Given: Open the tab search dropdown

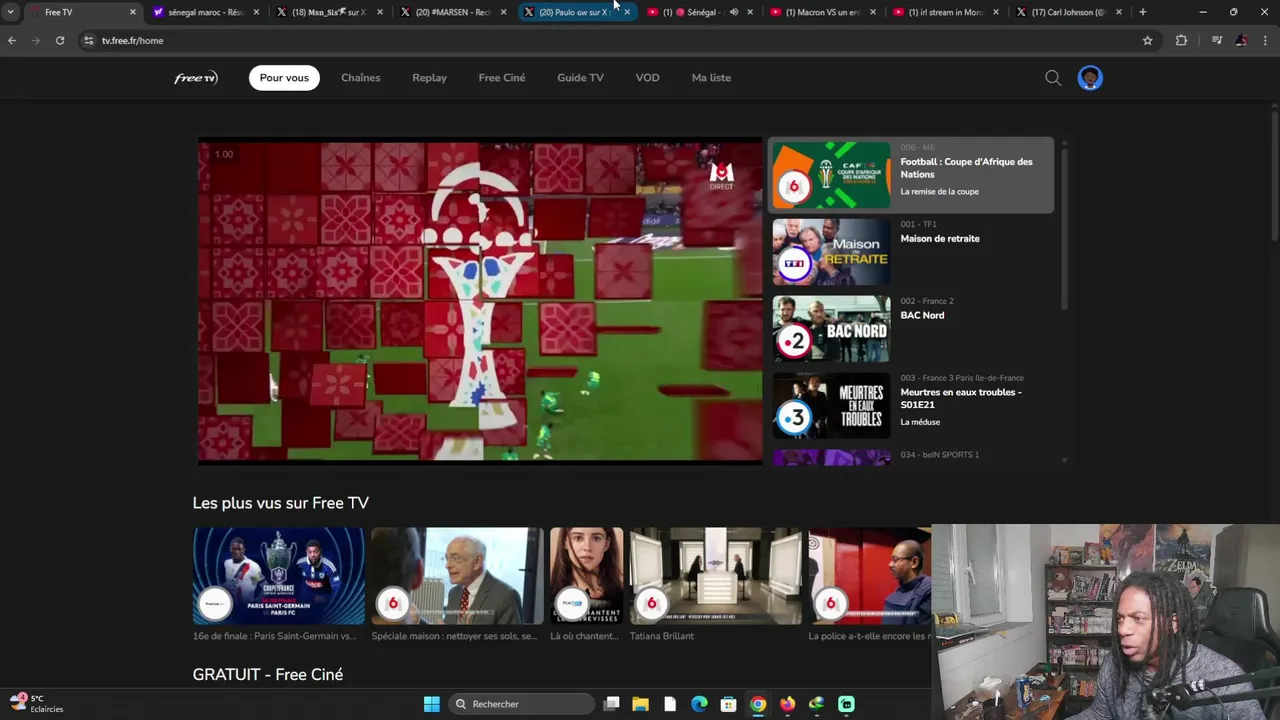Looking at the screenshot, I should click(x=10, y=12).
